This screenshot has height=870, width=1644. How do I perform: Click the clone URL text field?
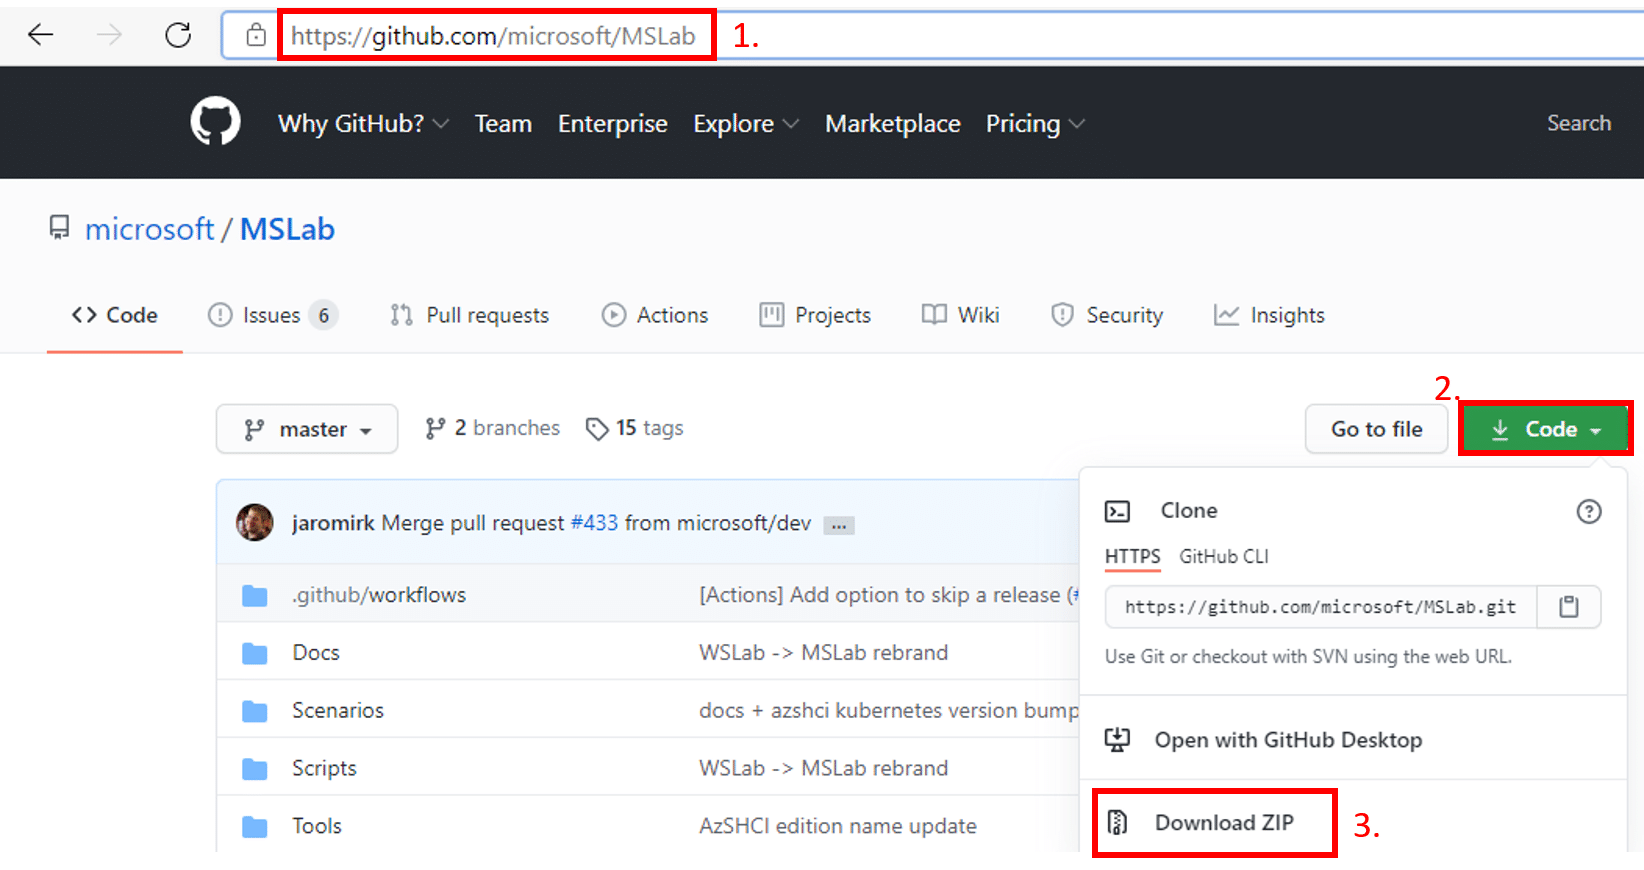click(x=1320, y=607)
